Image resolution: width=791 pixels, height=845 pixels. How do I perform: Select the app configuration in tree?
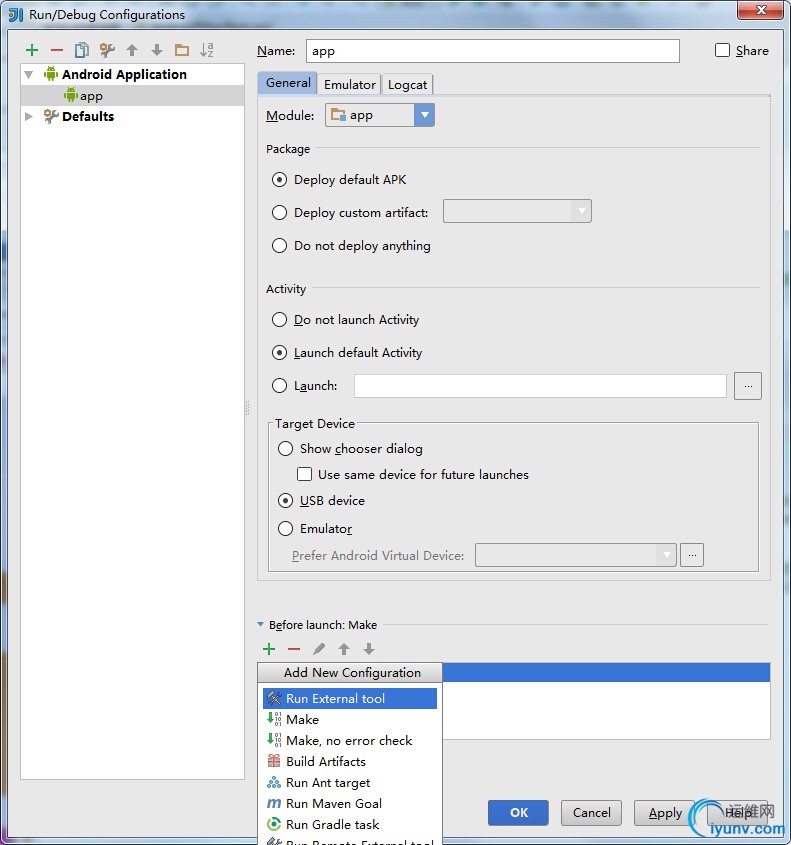click(x=133, y=96)
